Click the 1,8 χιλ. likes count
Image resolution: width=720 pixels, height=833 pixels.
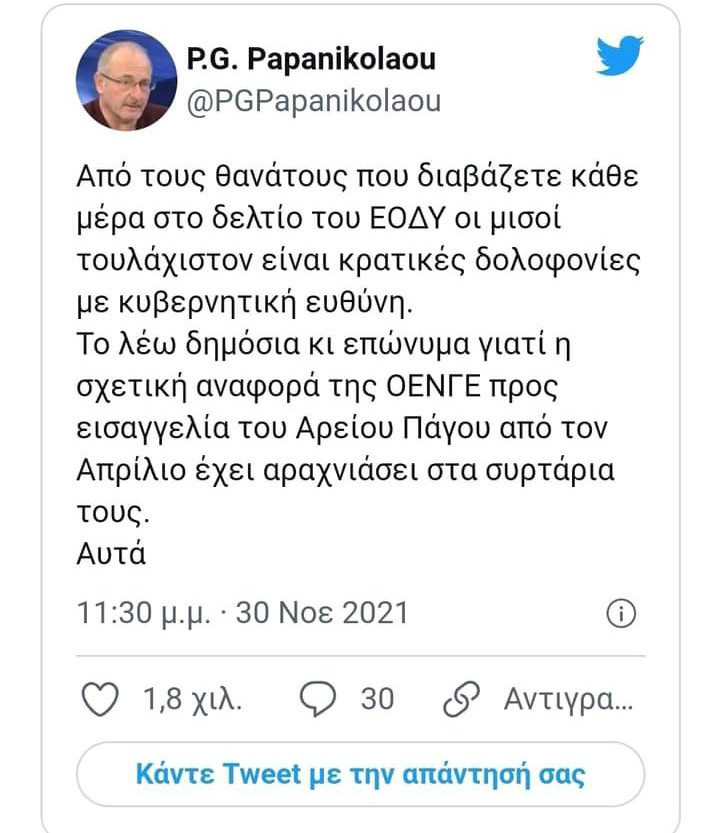[x=192, y=698]
